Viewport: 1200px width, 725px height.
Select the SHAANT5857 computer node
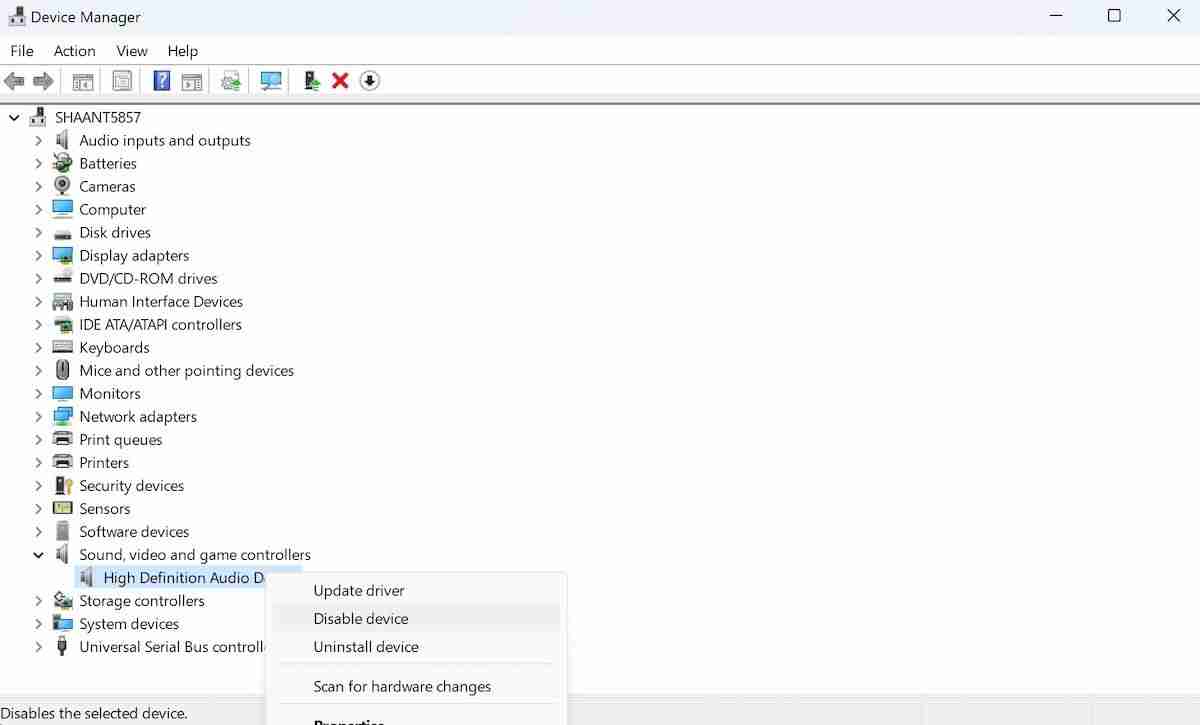[x=97, y=117]
